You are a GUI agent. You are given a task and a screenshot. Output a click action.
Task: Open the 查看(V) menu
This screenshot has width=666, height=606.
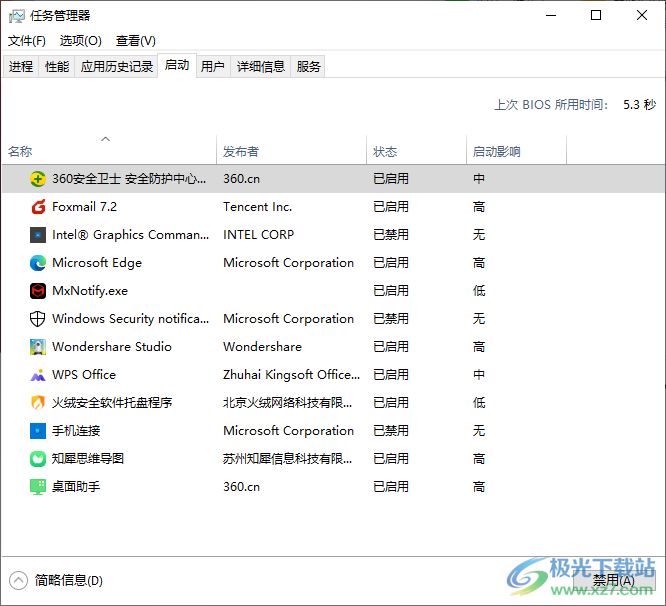(136, 41)
